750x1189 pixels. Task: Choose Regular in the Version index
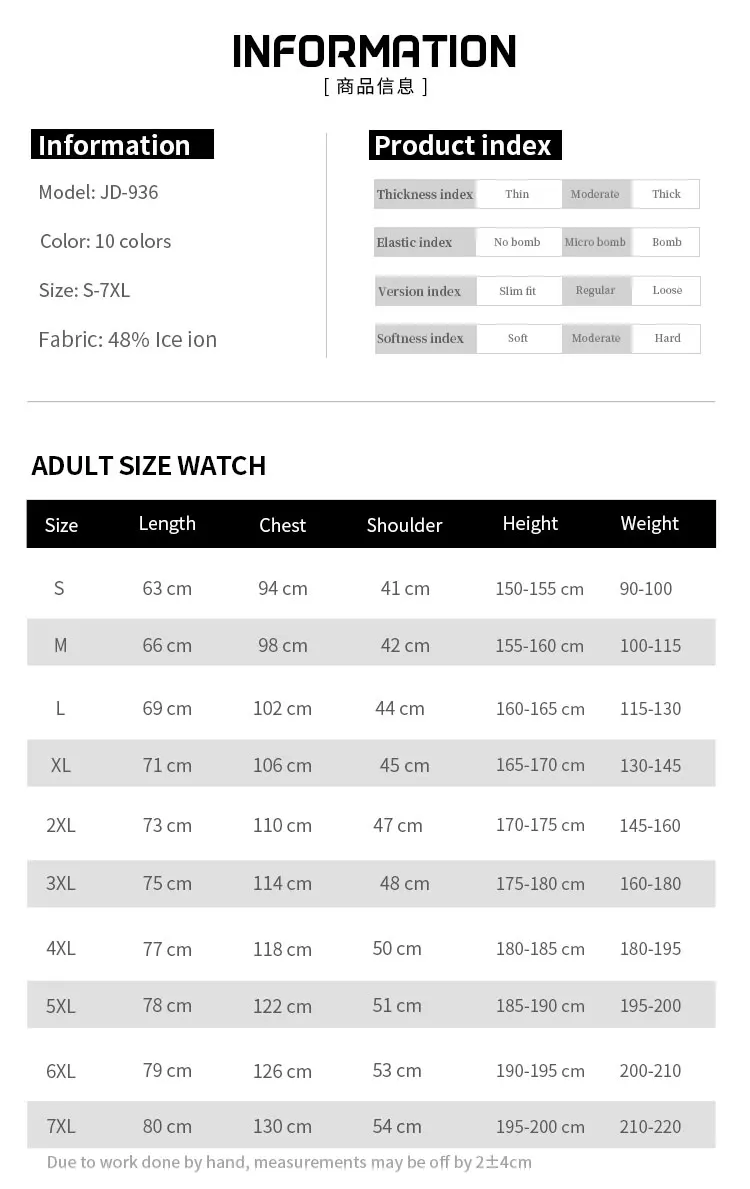[595, 290]
